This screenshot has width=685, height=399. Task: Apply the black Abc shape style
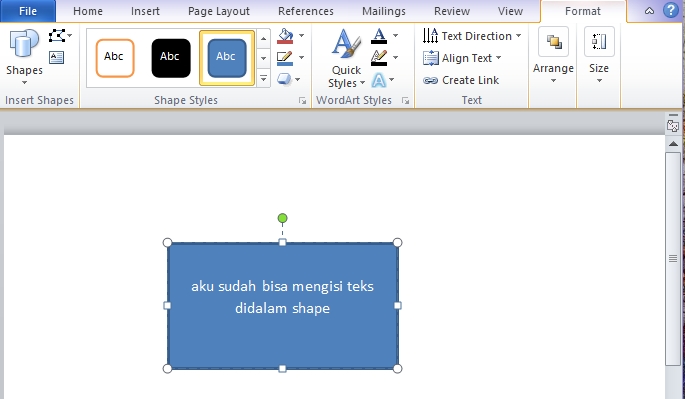[171, 58]
